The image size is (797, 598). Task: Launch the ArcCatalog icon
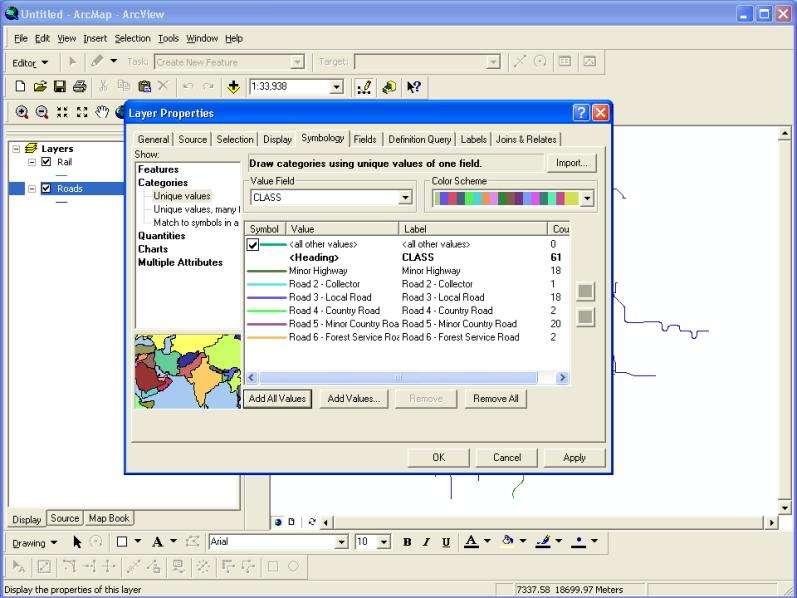click(389, 87)
